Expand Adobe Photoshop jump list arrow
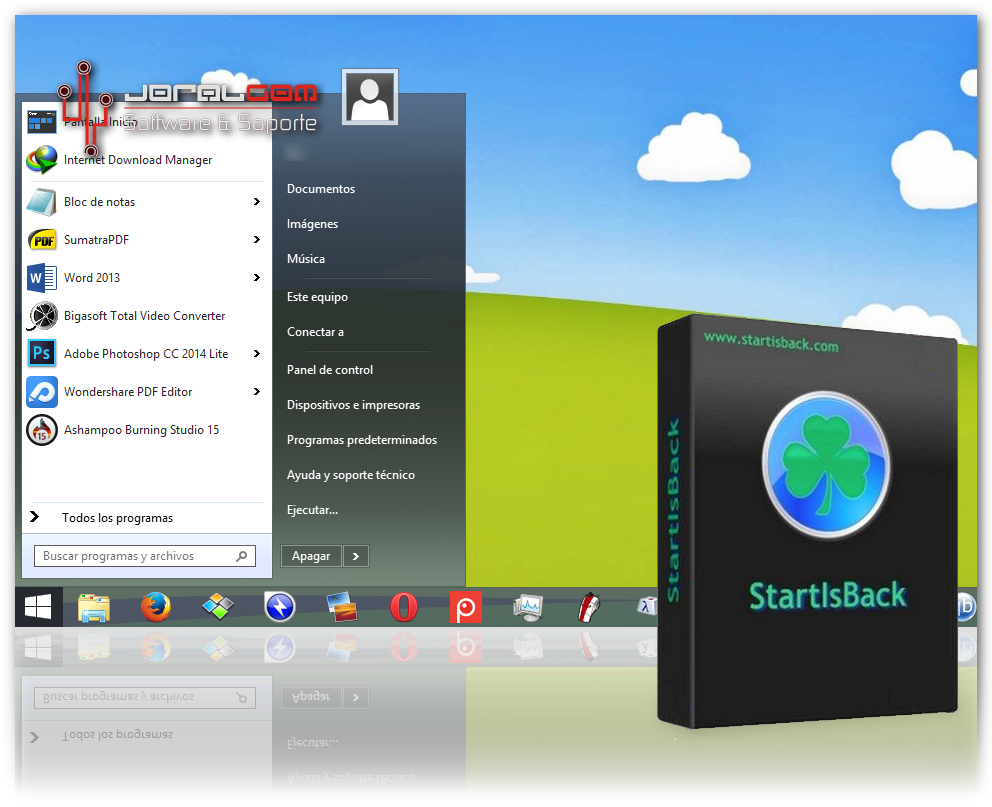The height and width of the screenshot is (807, 992). tap(256, 354)
